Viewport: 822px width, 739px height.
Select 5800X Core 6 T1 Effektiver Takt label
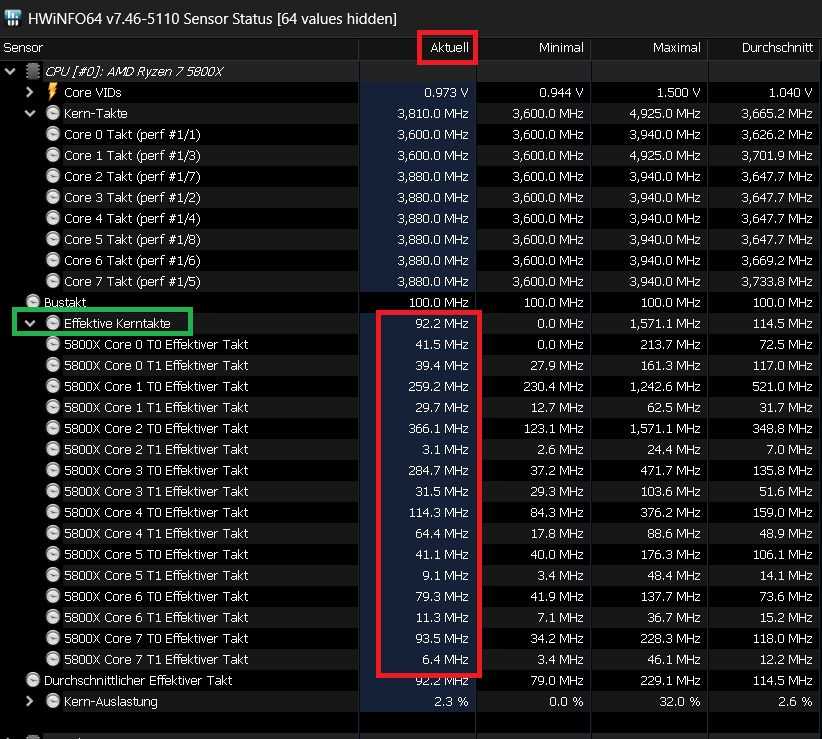[156, 617]
